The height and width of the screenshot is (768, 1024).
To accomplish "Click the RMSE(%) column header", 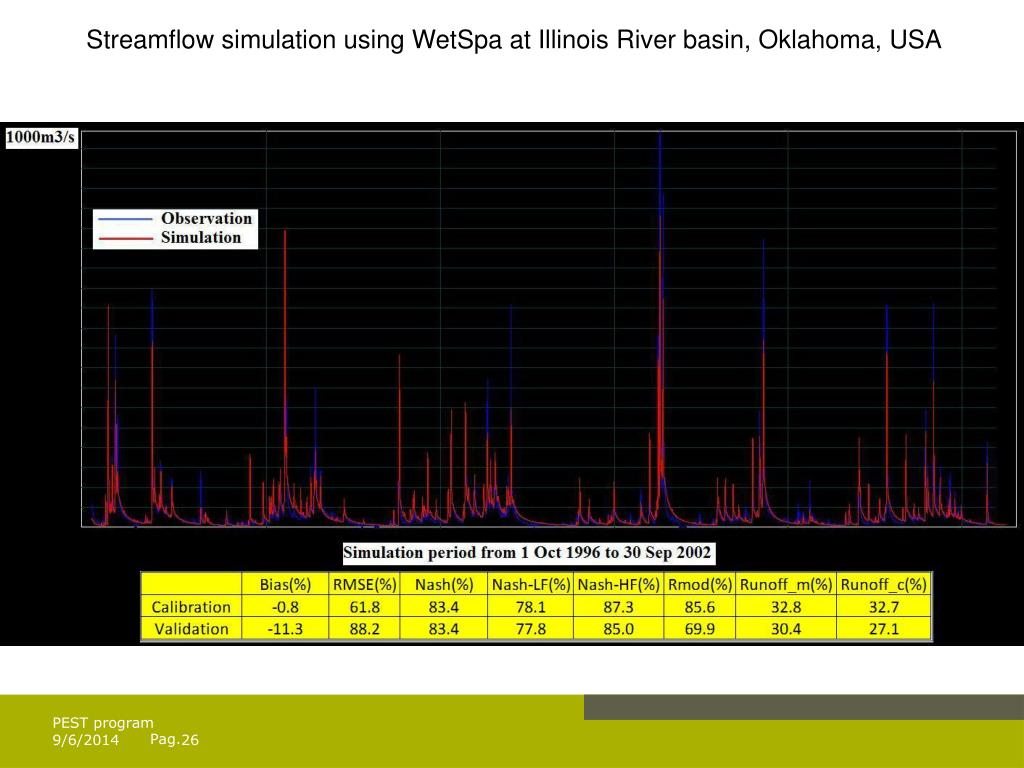I will (x=364, y=584).
